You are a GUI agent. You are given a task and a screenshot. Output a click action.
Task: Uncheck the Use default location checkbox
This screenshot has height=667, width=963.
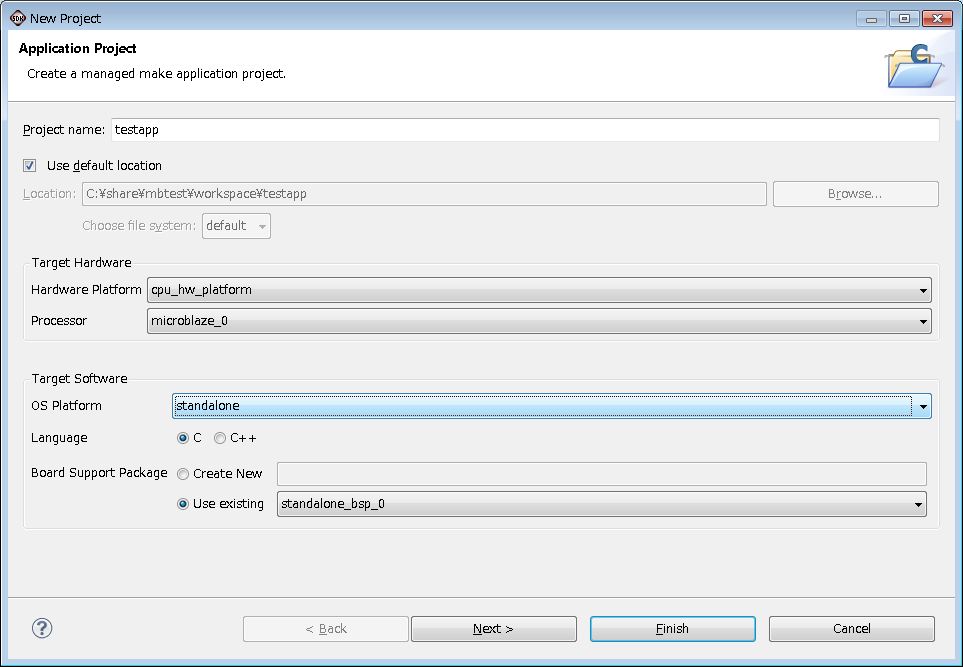pyautogui.click(x=30, y=165)
